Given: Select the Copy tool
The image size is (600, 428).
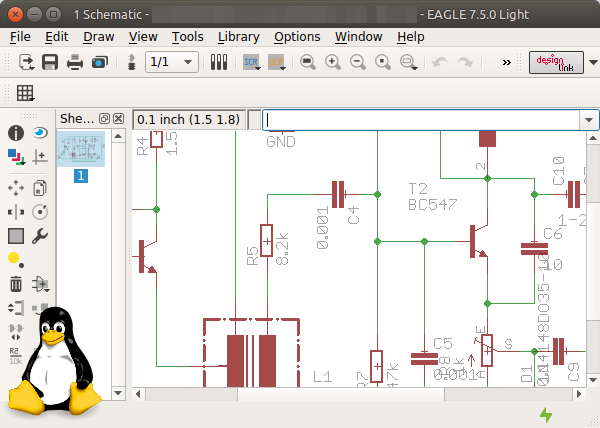Looking at the screenshot, I should click(x=40, y=188).
